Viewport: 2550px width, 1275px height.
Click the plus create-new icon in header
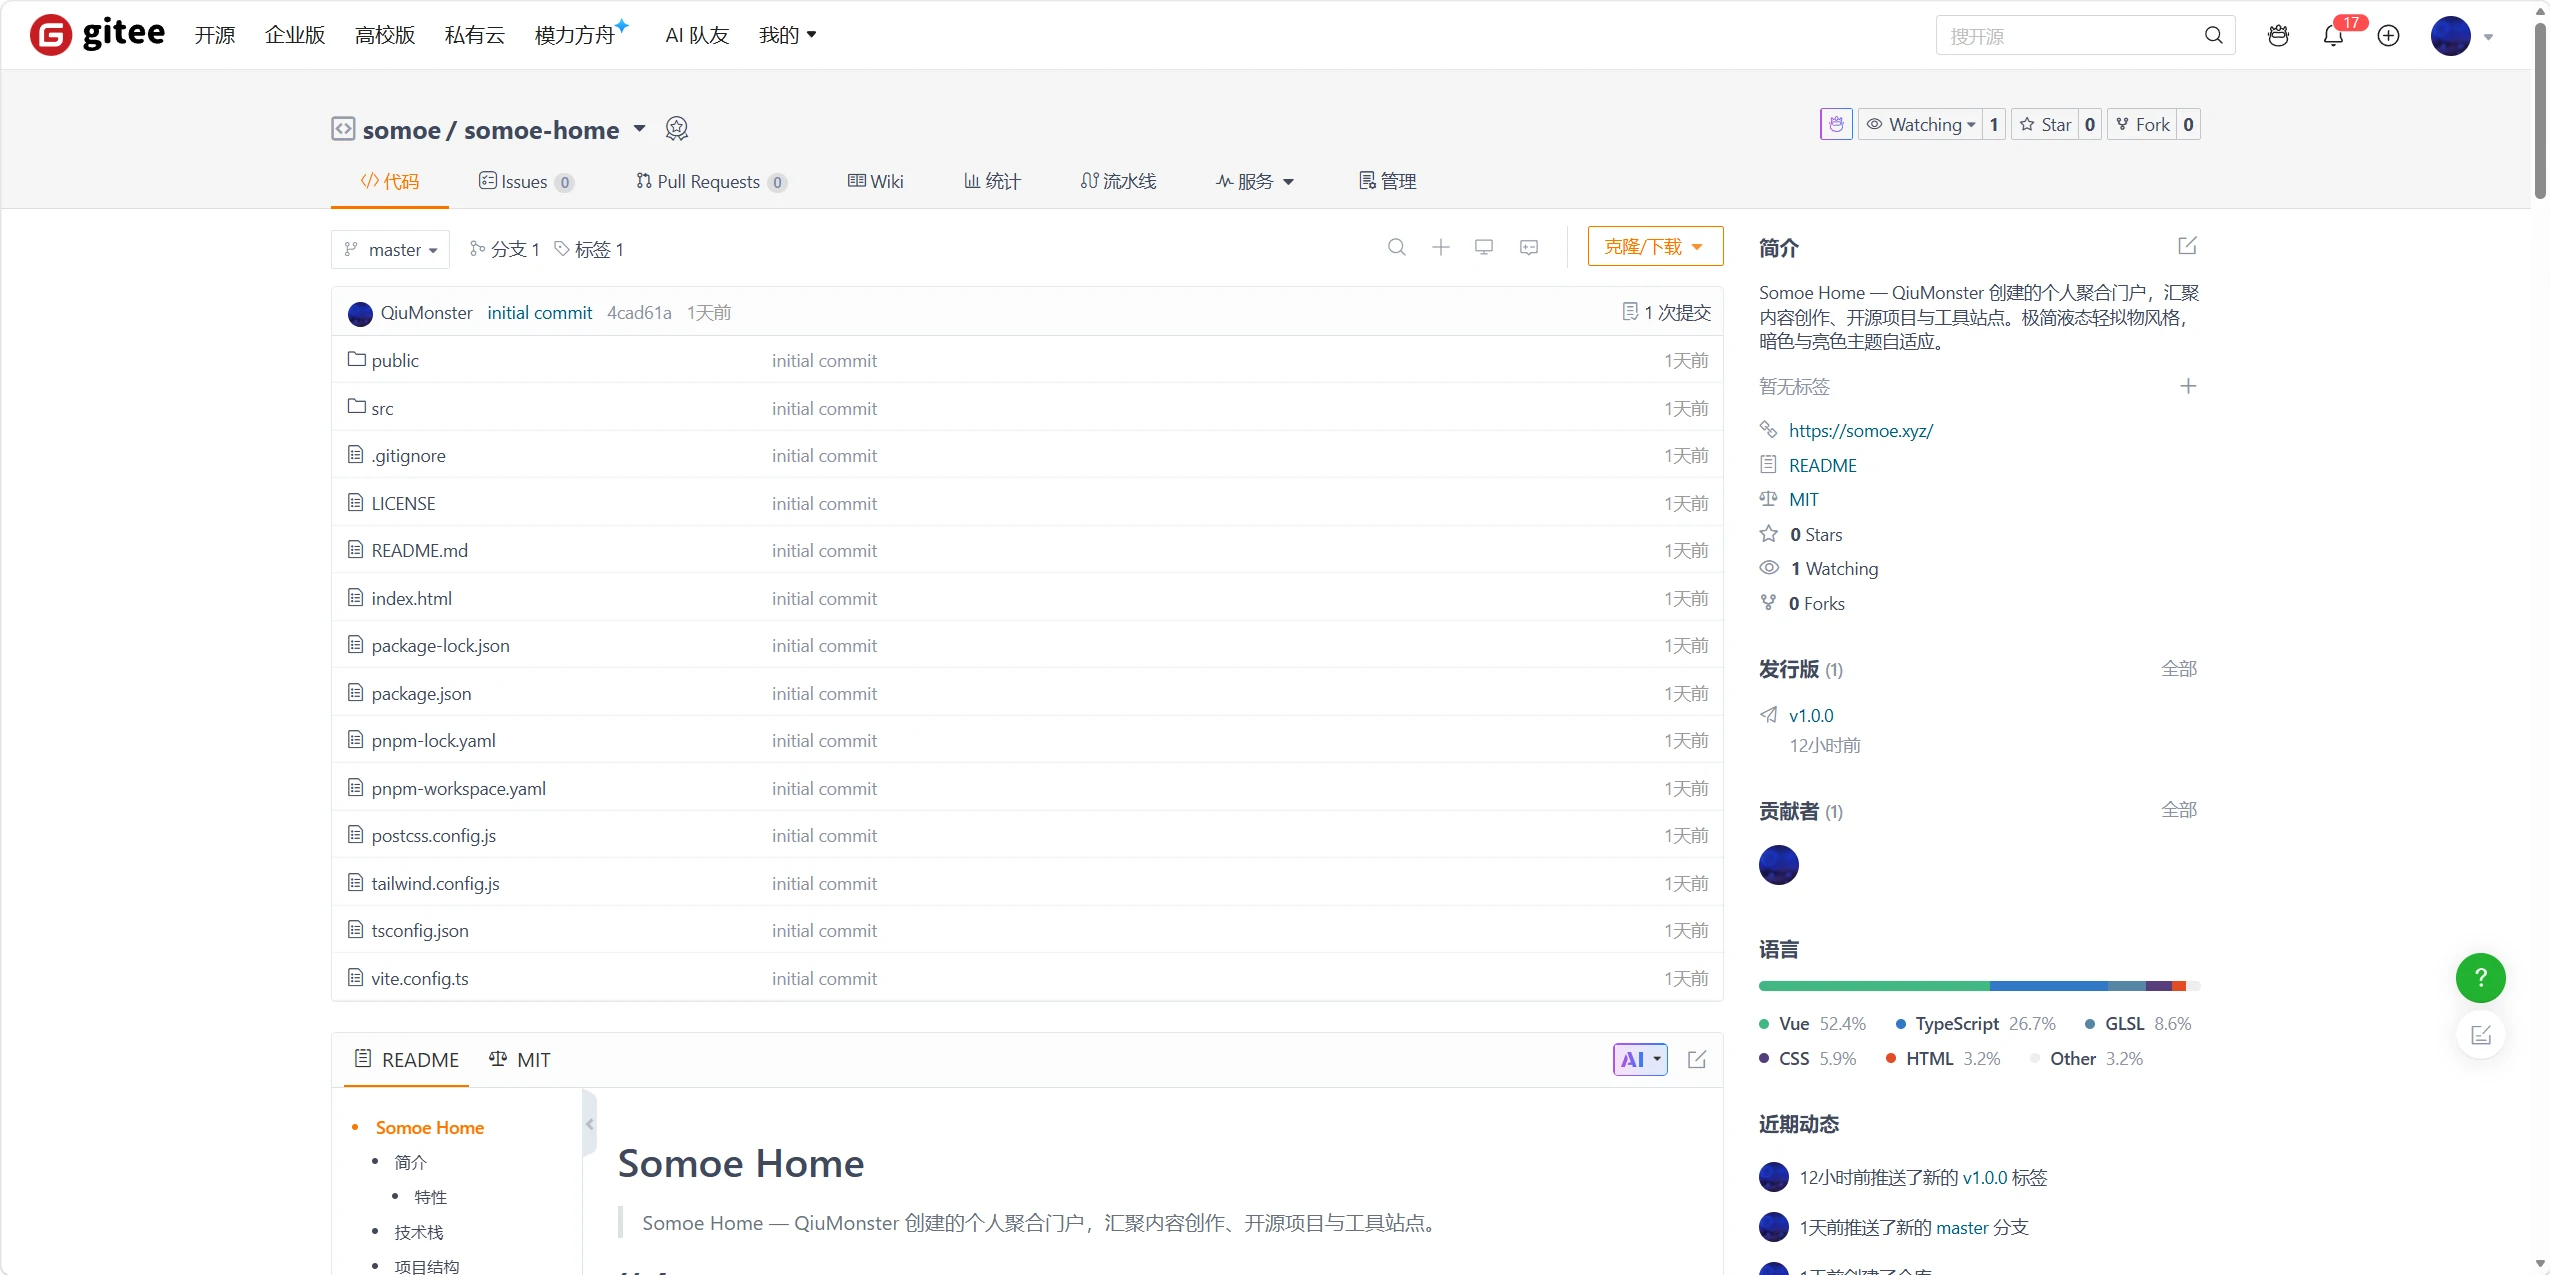(x=2388, y=36)
